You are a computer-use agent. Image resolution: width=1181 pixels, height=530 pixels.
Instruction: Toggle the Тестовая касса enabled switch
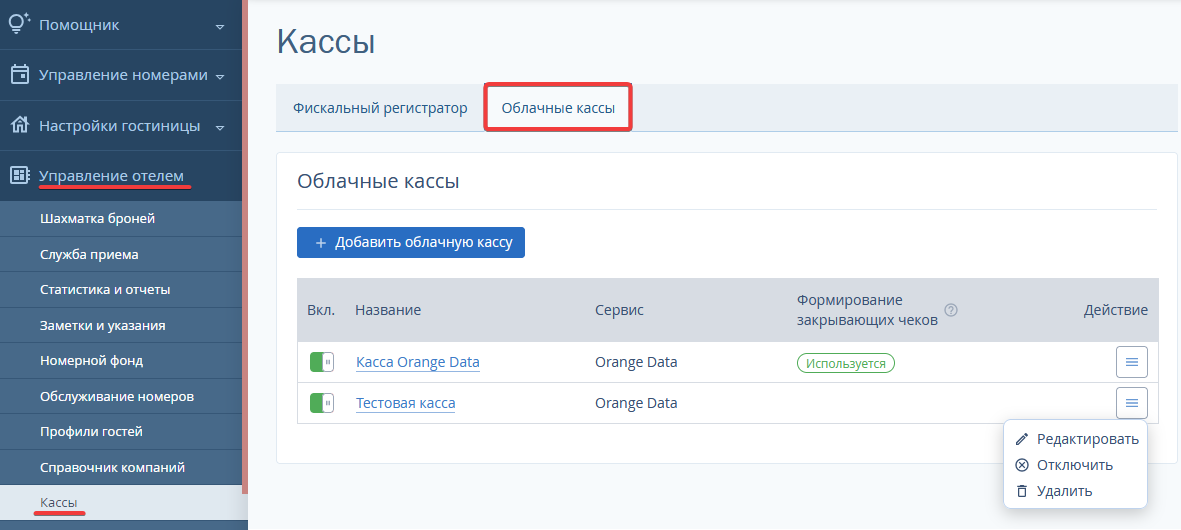[322, 403]
